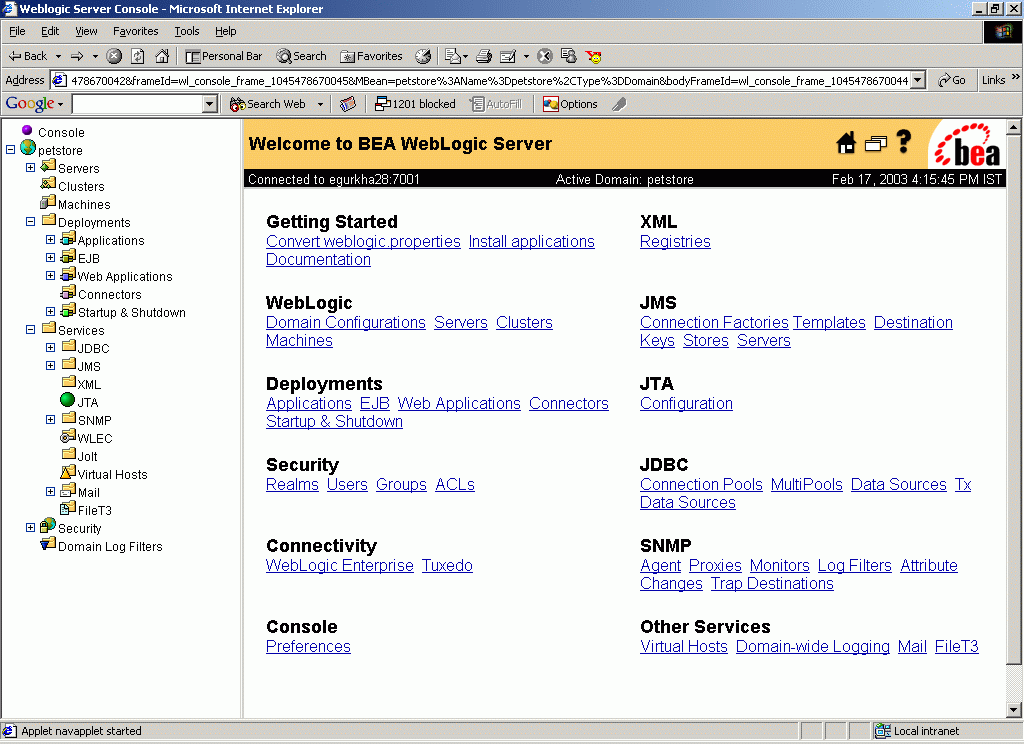
Task: Click the scroll down arrow of page scrollbar
Action: pyautogui.click(x=1014, y=709)
